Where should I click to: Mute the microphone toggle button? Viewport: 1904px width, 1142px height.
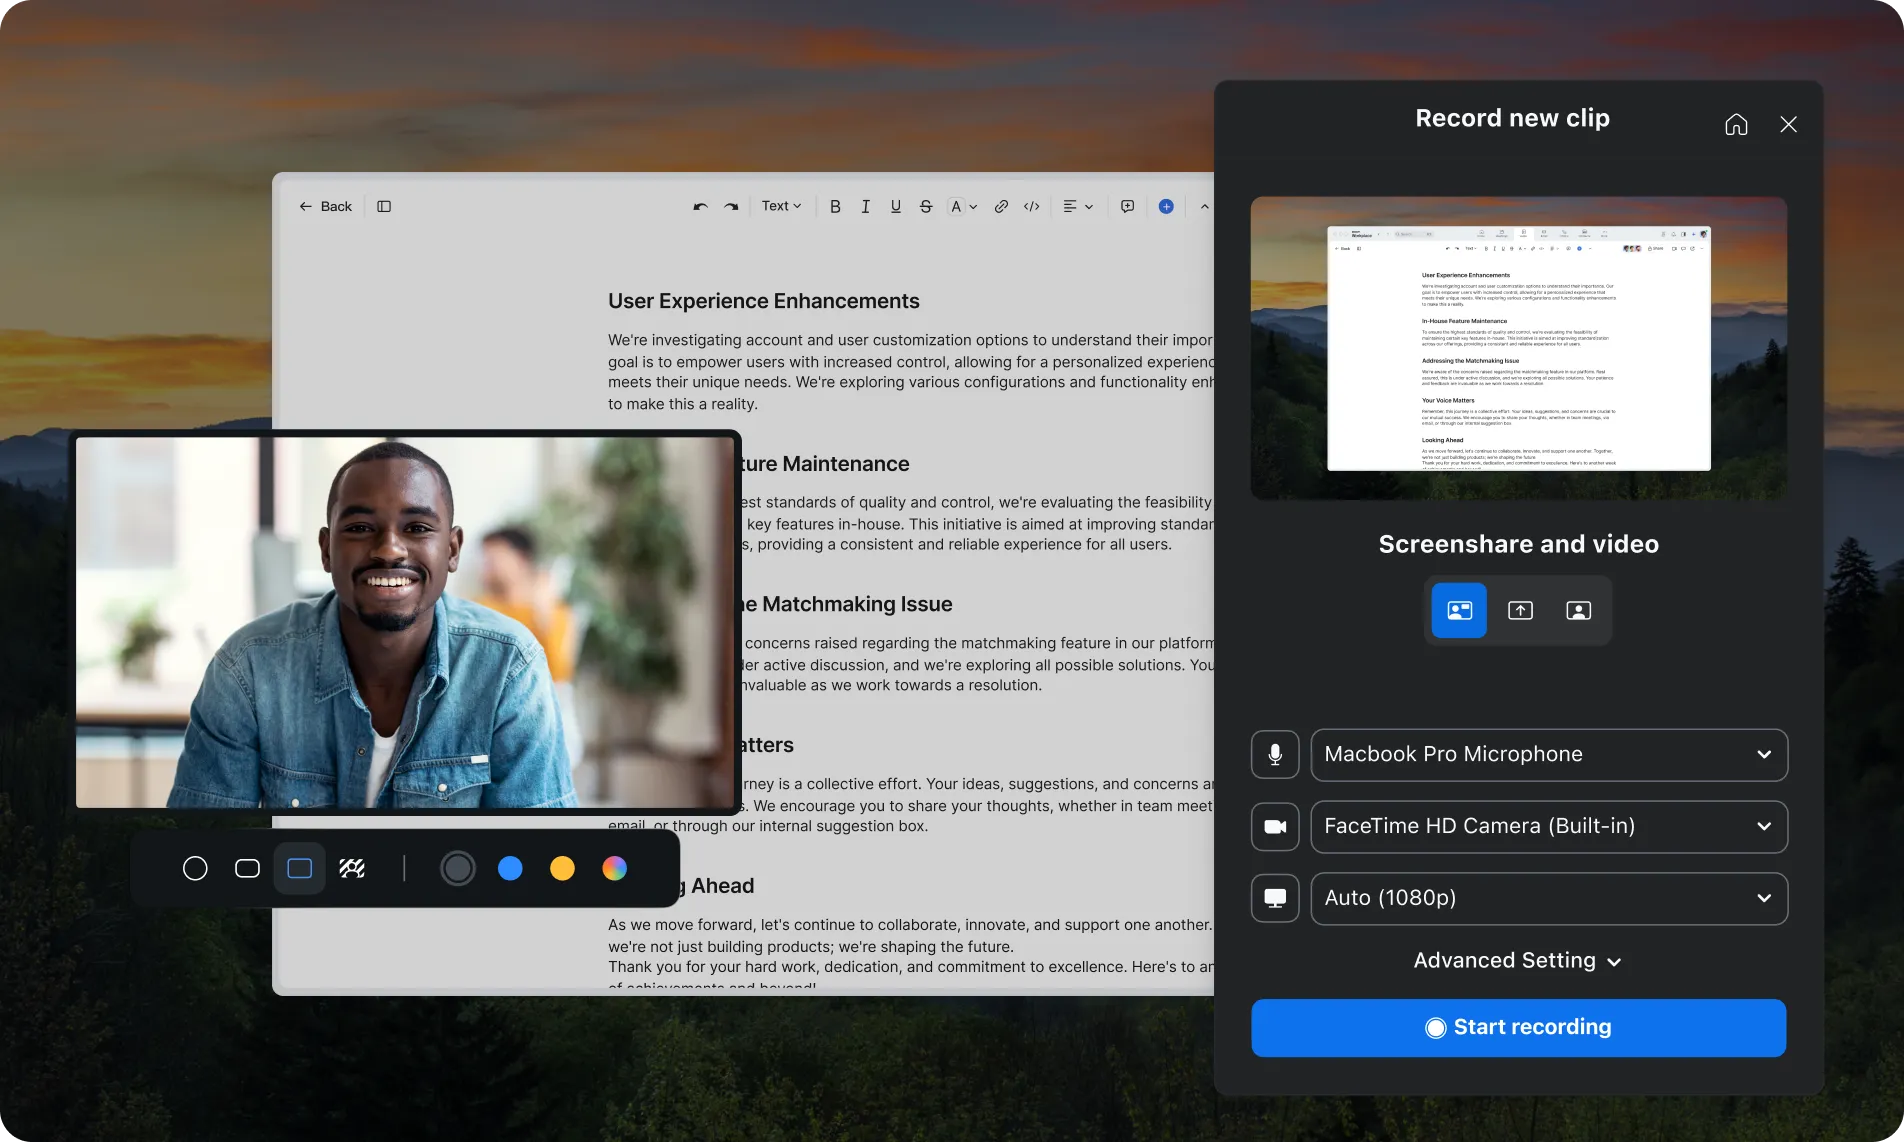click(x=1275, y=754)
